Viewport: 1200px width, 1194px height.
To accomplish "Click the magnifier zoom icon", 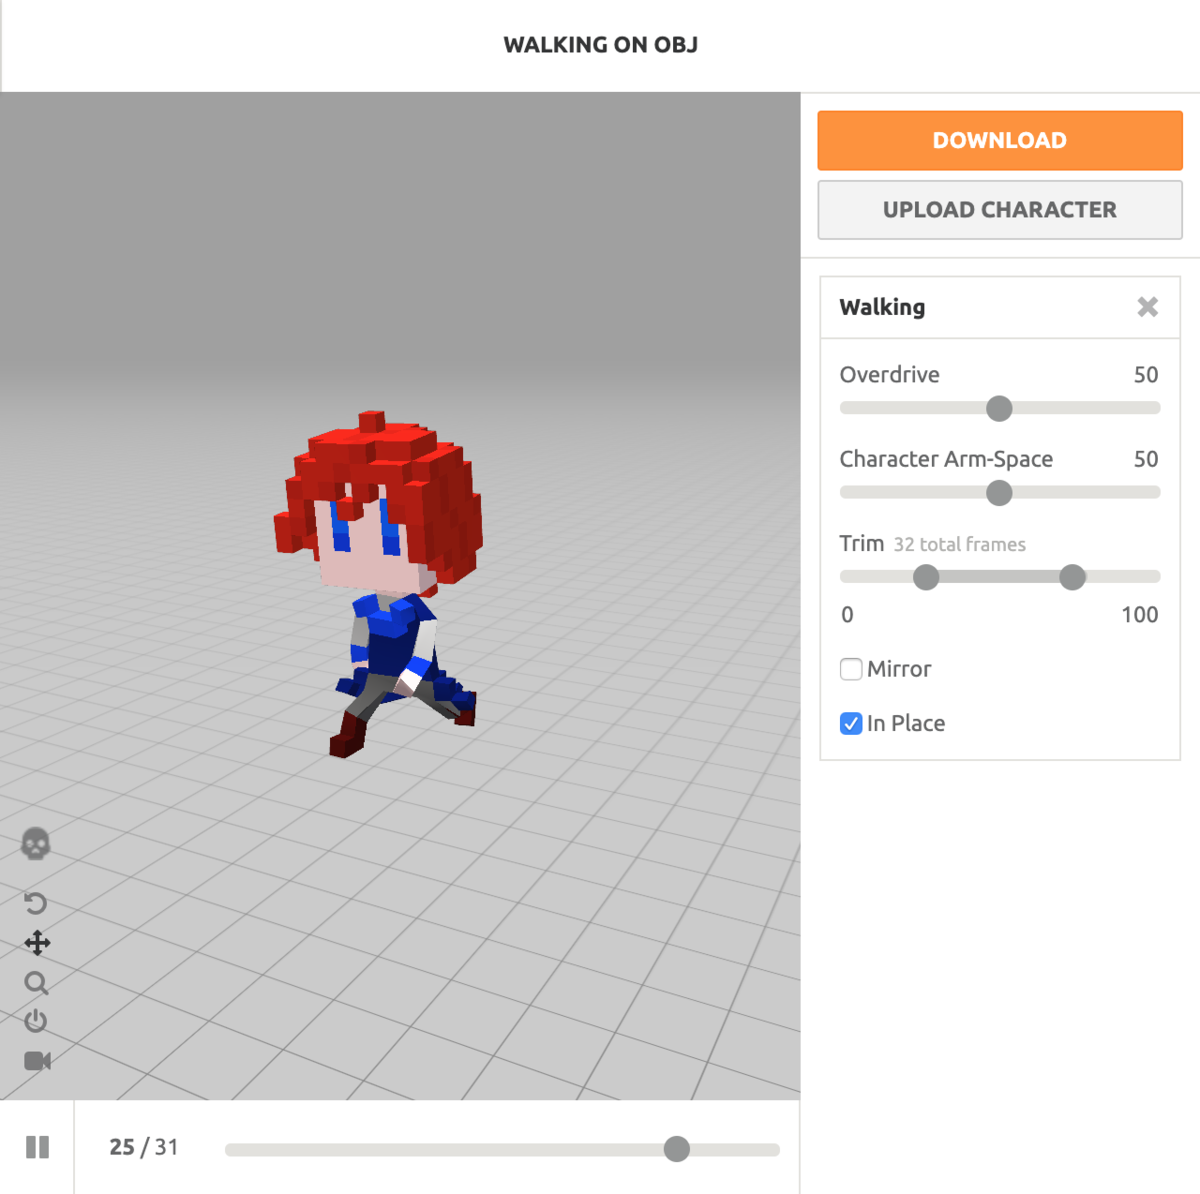I will point(37,982).
